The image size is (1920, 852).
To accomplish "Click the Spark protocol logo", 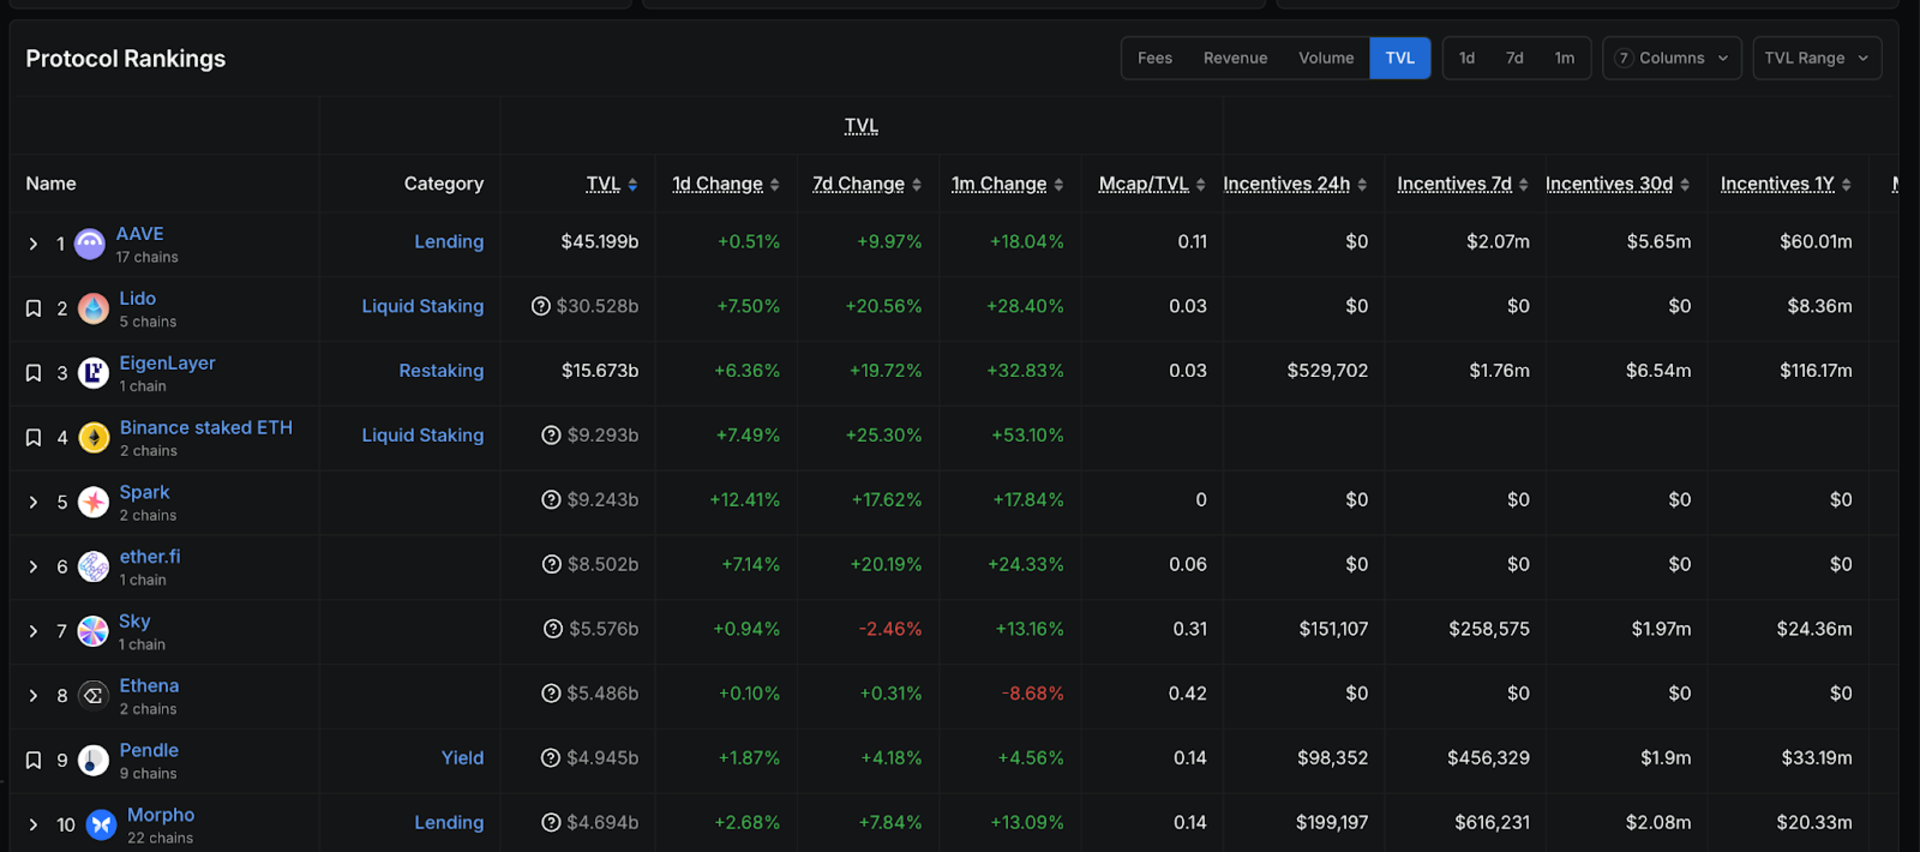I will 94,501.
